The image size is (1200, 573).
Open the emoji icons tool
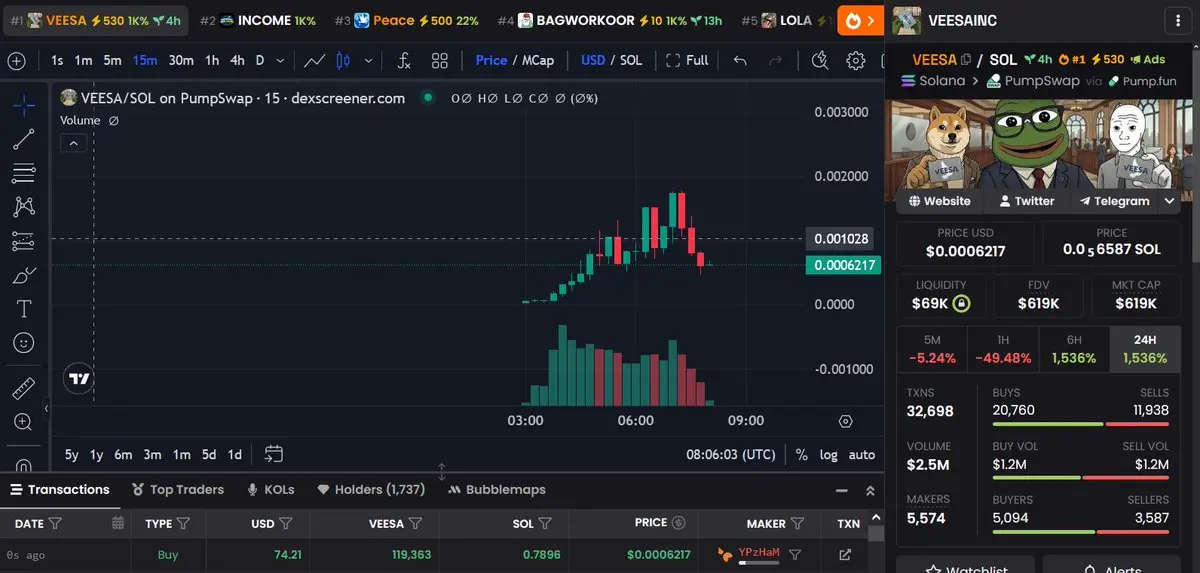coord(24,343)
